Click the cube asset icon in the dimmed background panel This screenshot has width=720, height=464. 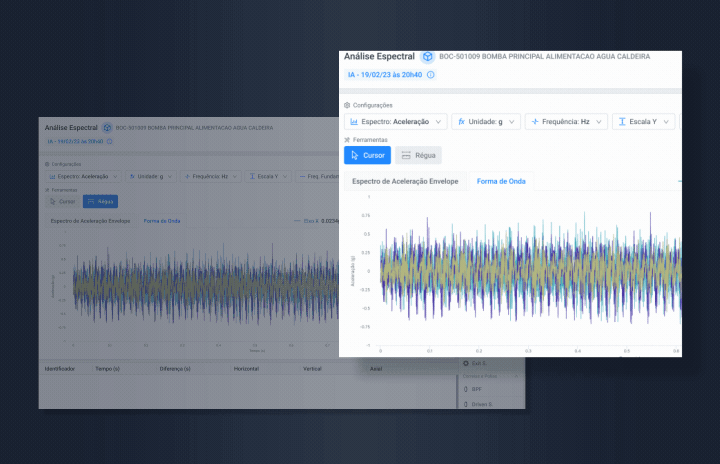click(x=107, y=128)
